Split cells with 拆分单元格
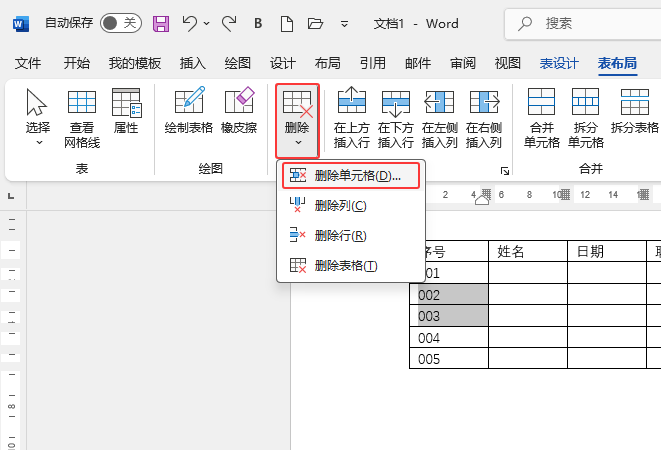Screen dimensions: 661x450 pyautogui.click(x=586, y=117)
